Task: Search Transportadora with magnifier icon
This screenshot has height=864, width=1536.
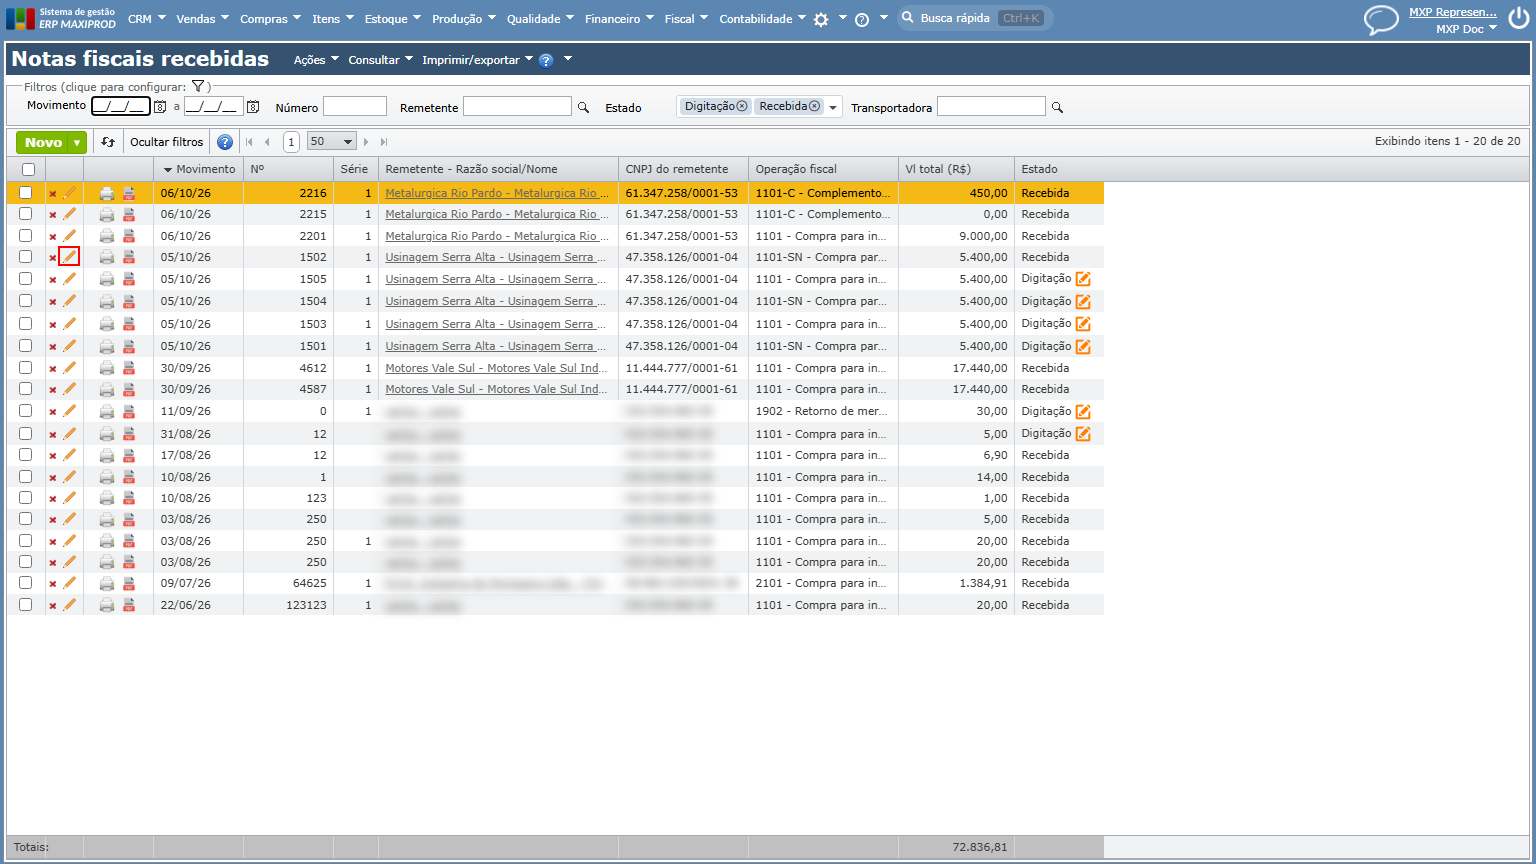Action: 1057,108
